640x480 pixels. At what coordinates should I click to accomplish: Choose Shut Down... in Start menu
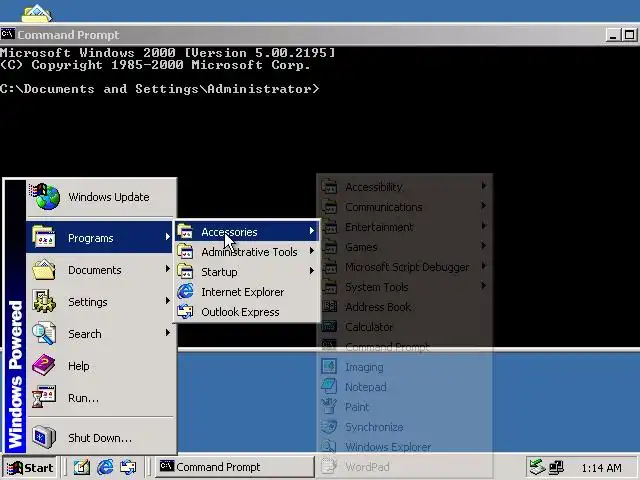pos(101,438)
